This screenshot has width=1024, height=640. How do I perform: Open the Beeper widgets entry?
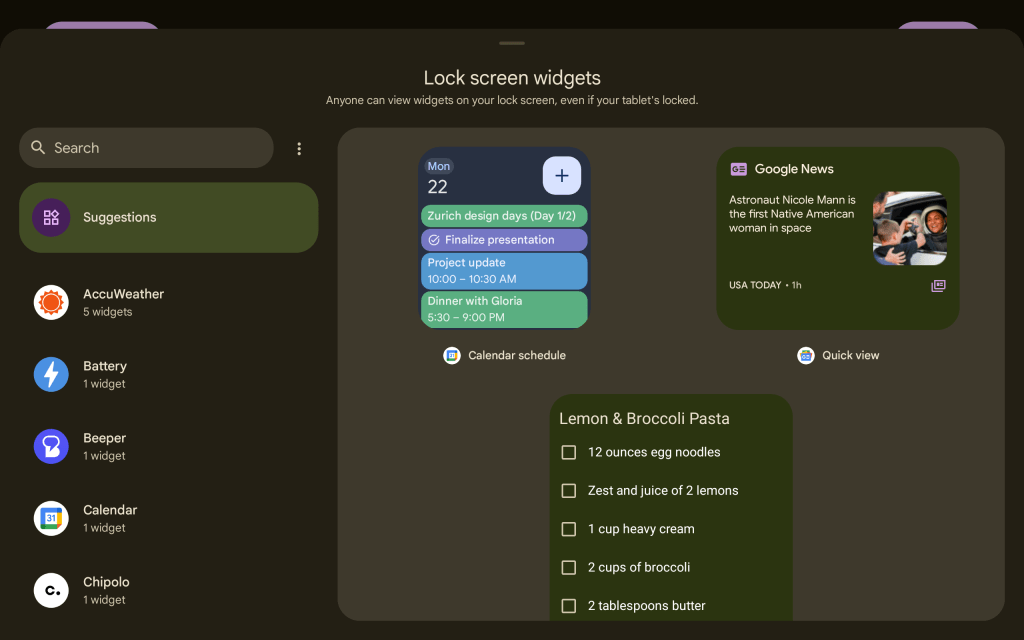(104, 446)
